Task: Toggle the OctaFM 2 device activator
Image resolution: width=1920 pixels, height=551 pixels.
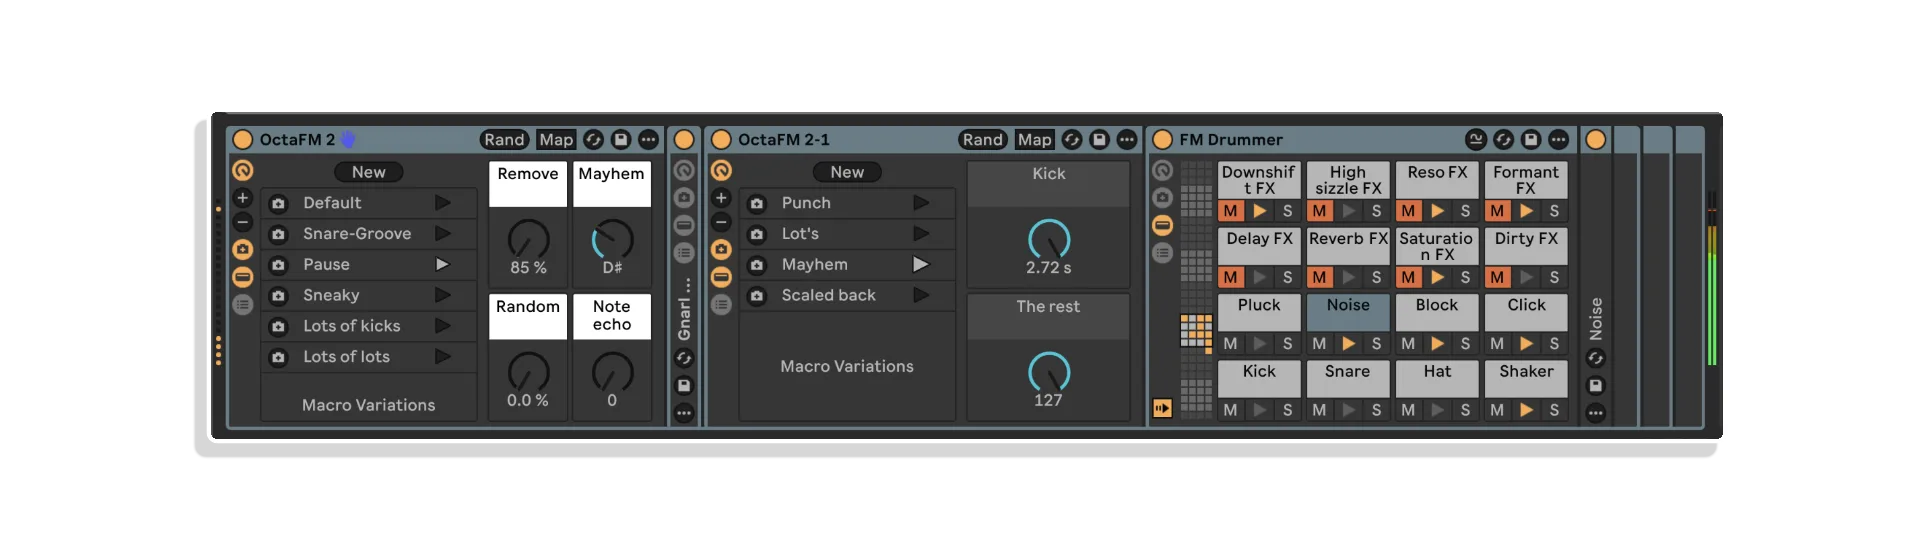Action: [242, 140]
